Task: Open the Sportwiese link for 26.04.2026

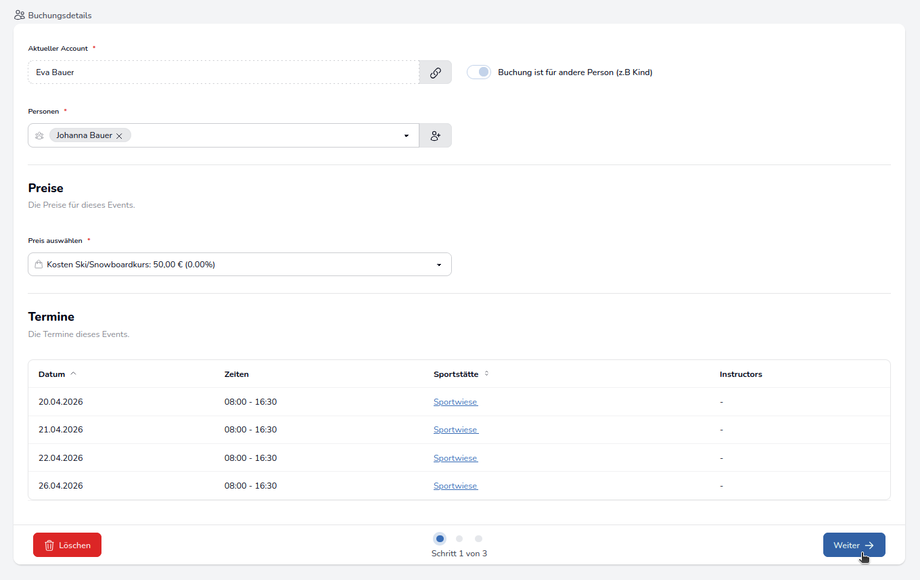Action: click(x=455, y=486)
